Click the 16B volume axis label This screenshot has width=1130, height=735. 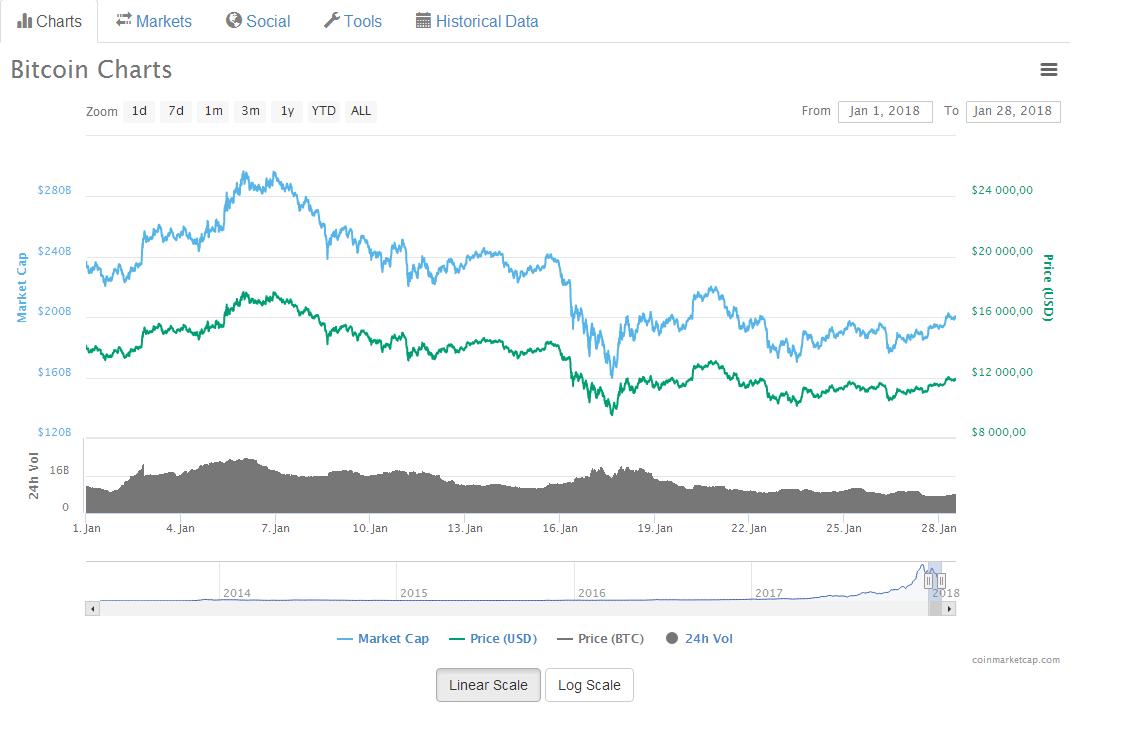(x=59, y=471)
